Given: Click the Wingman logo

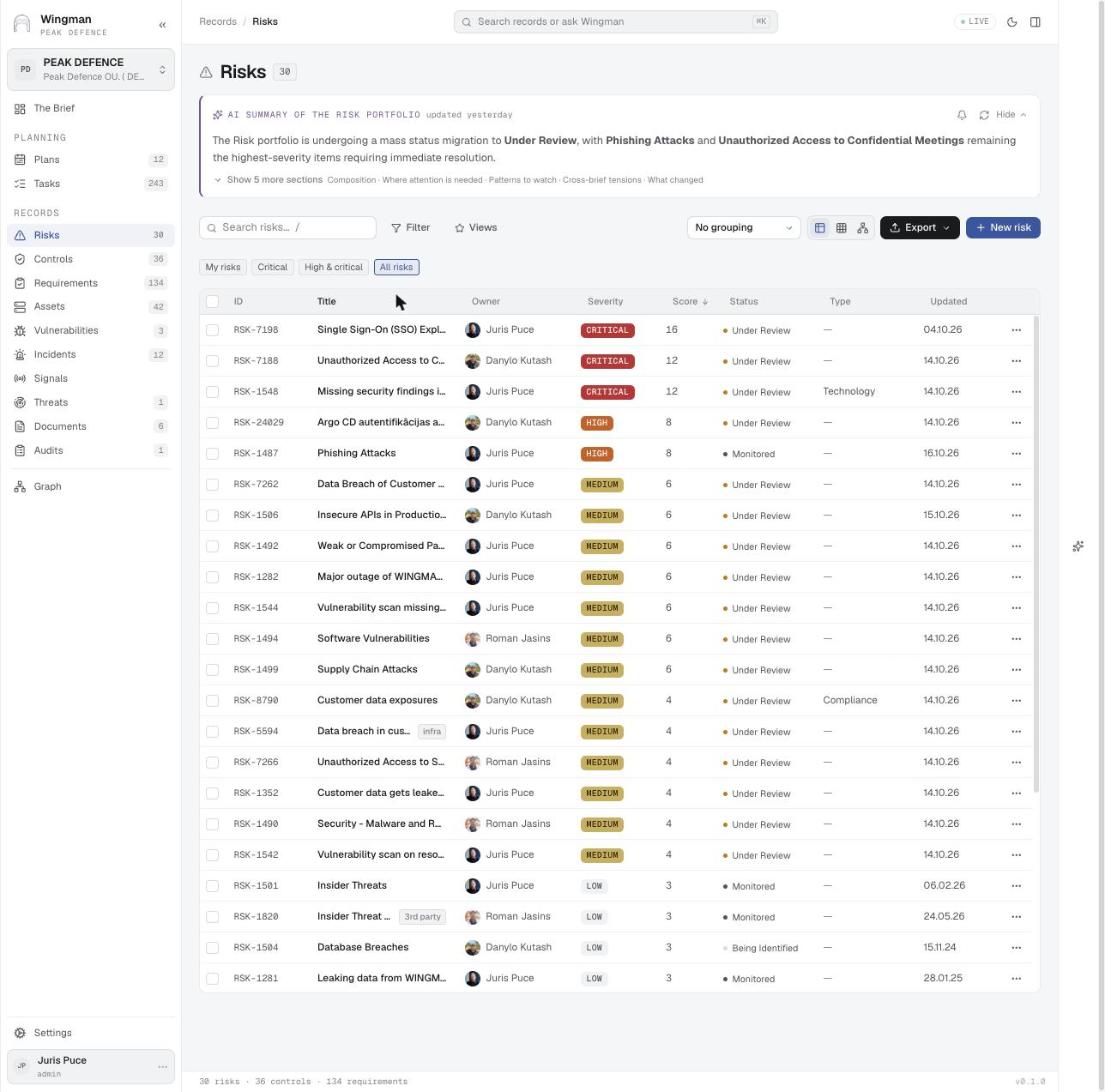Looking at the screenshot, I should click(23, 24).
